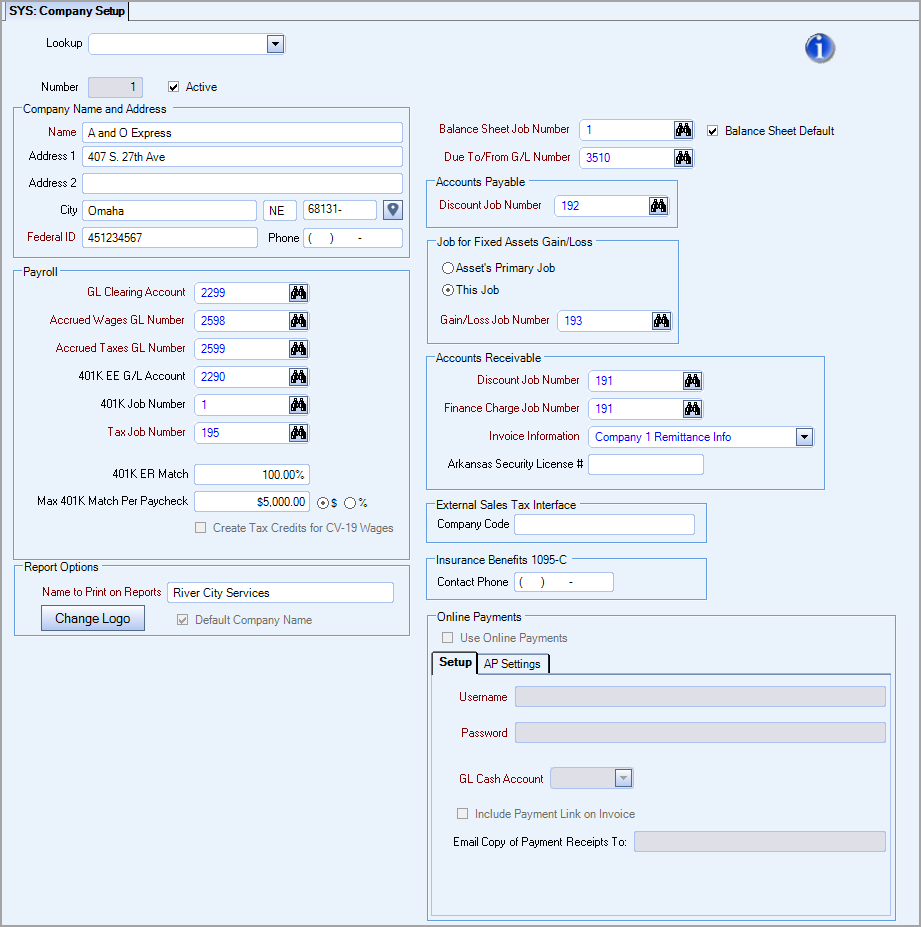921x927 pixels.
Task: Open the Balance Sheet Job Number lookup
Action: click(682, 129)
